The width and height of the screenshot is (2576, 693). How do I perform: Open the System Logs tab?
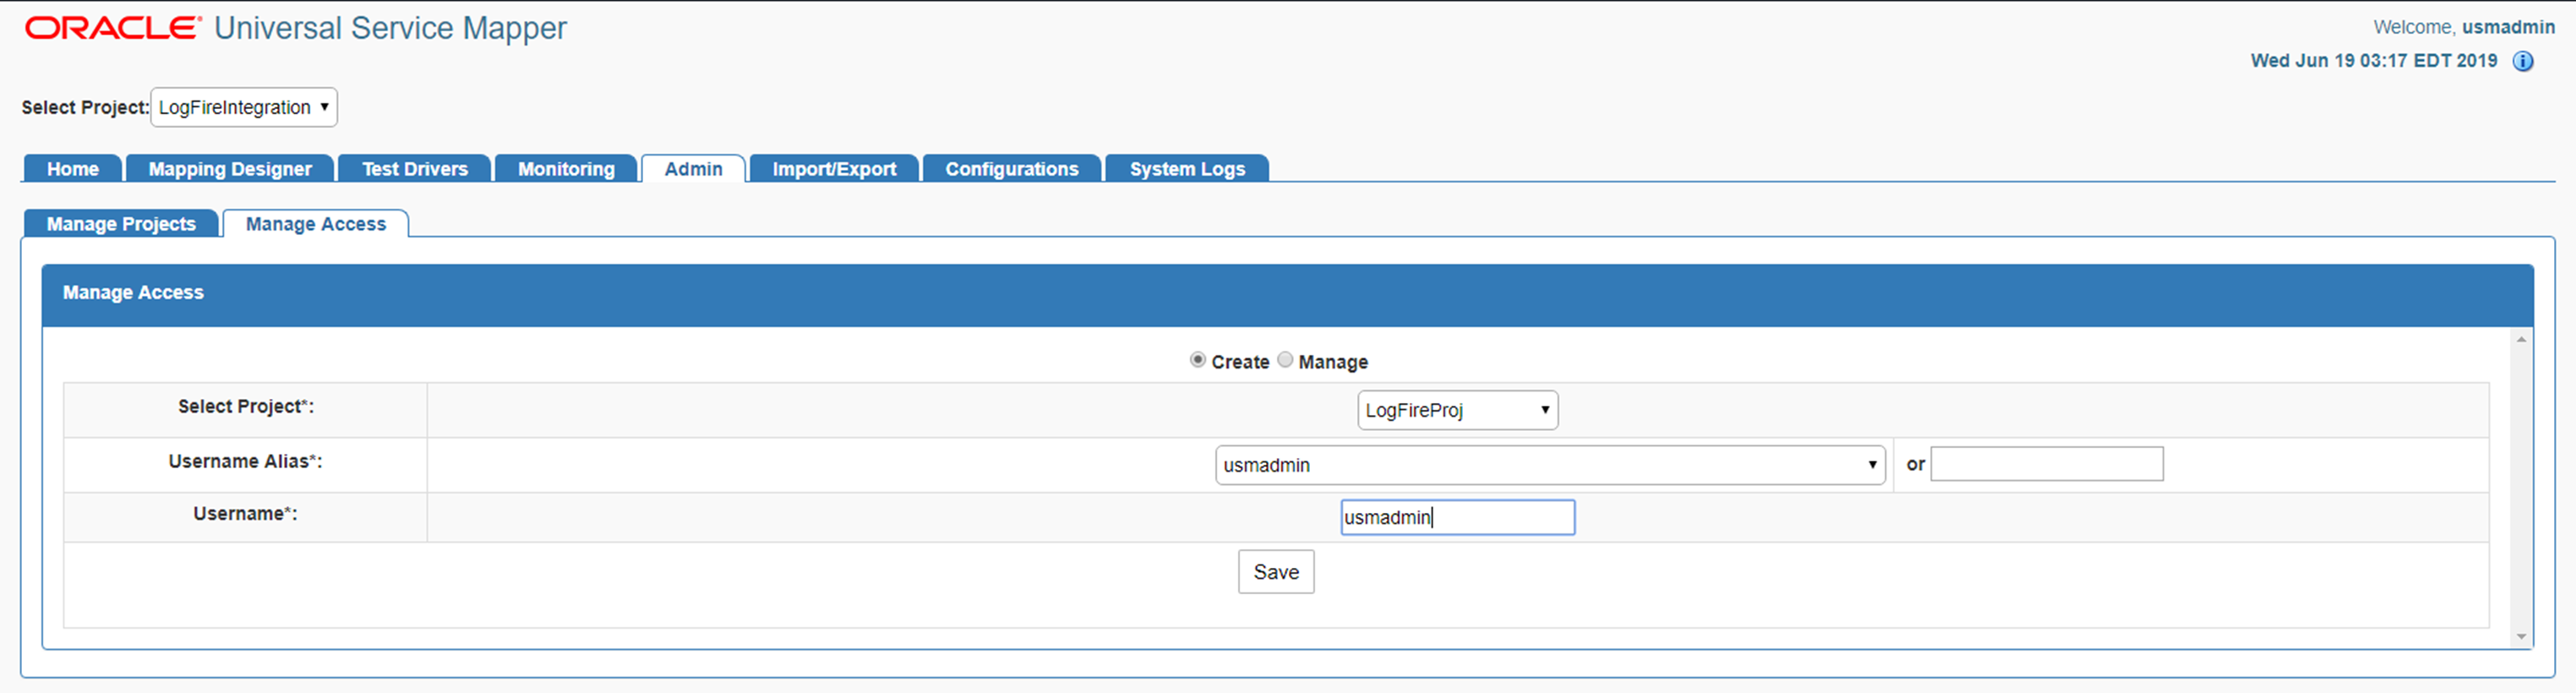[1187, 169]
